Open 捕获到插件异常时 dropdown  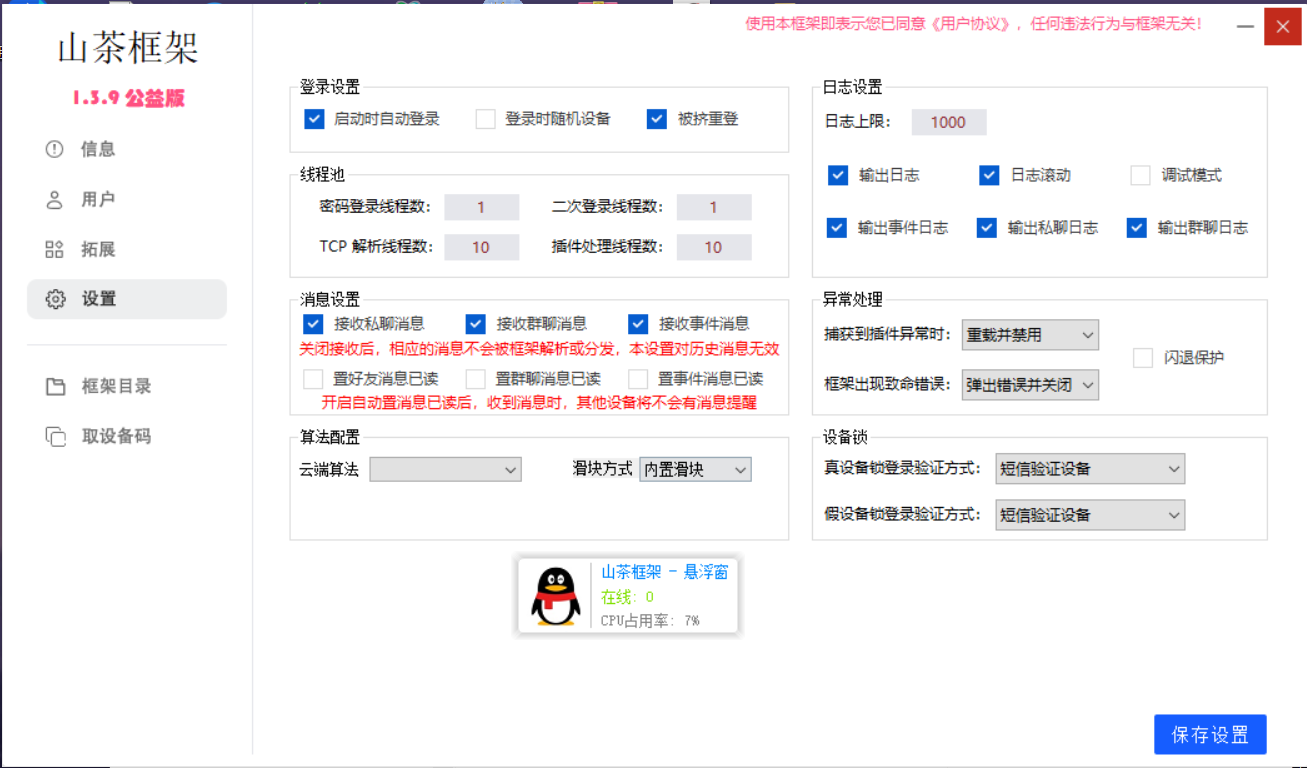click(1030, 335)
